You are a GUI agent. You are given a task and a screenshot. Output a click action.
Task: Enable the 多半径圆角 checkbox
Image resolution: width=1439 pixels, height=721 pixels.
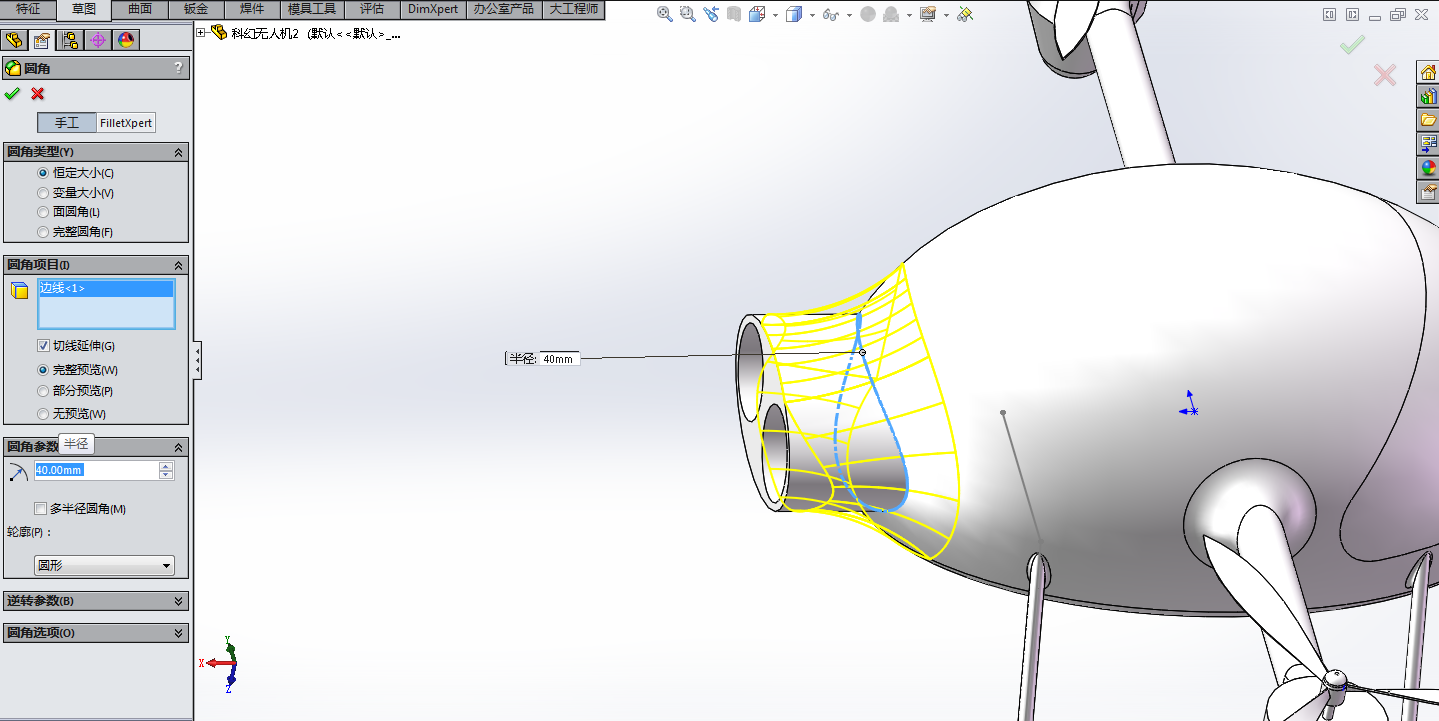click(41, 509)
